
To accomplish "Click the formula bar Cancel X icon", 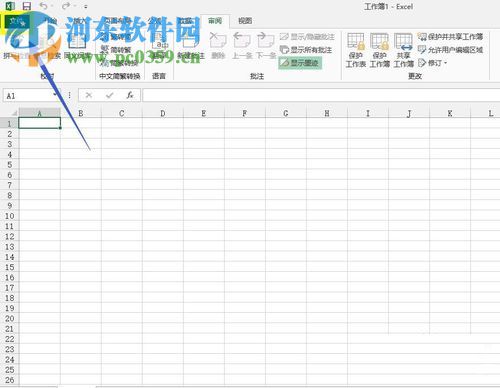I will (89, 96).
